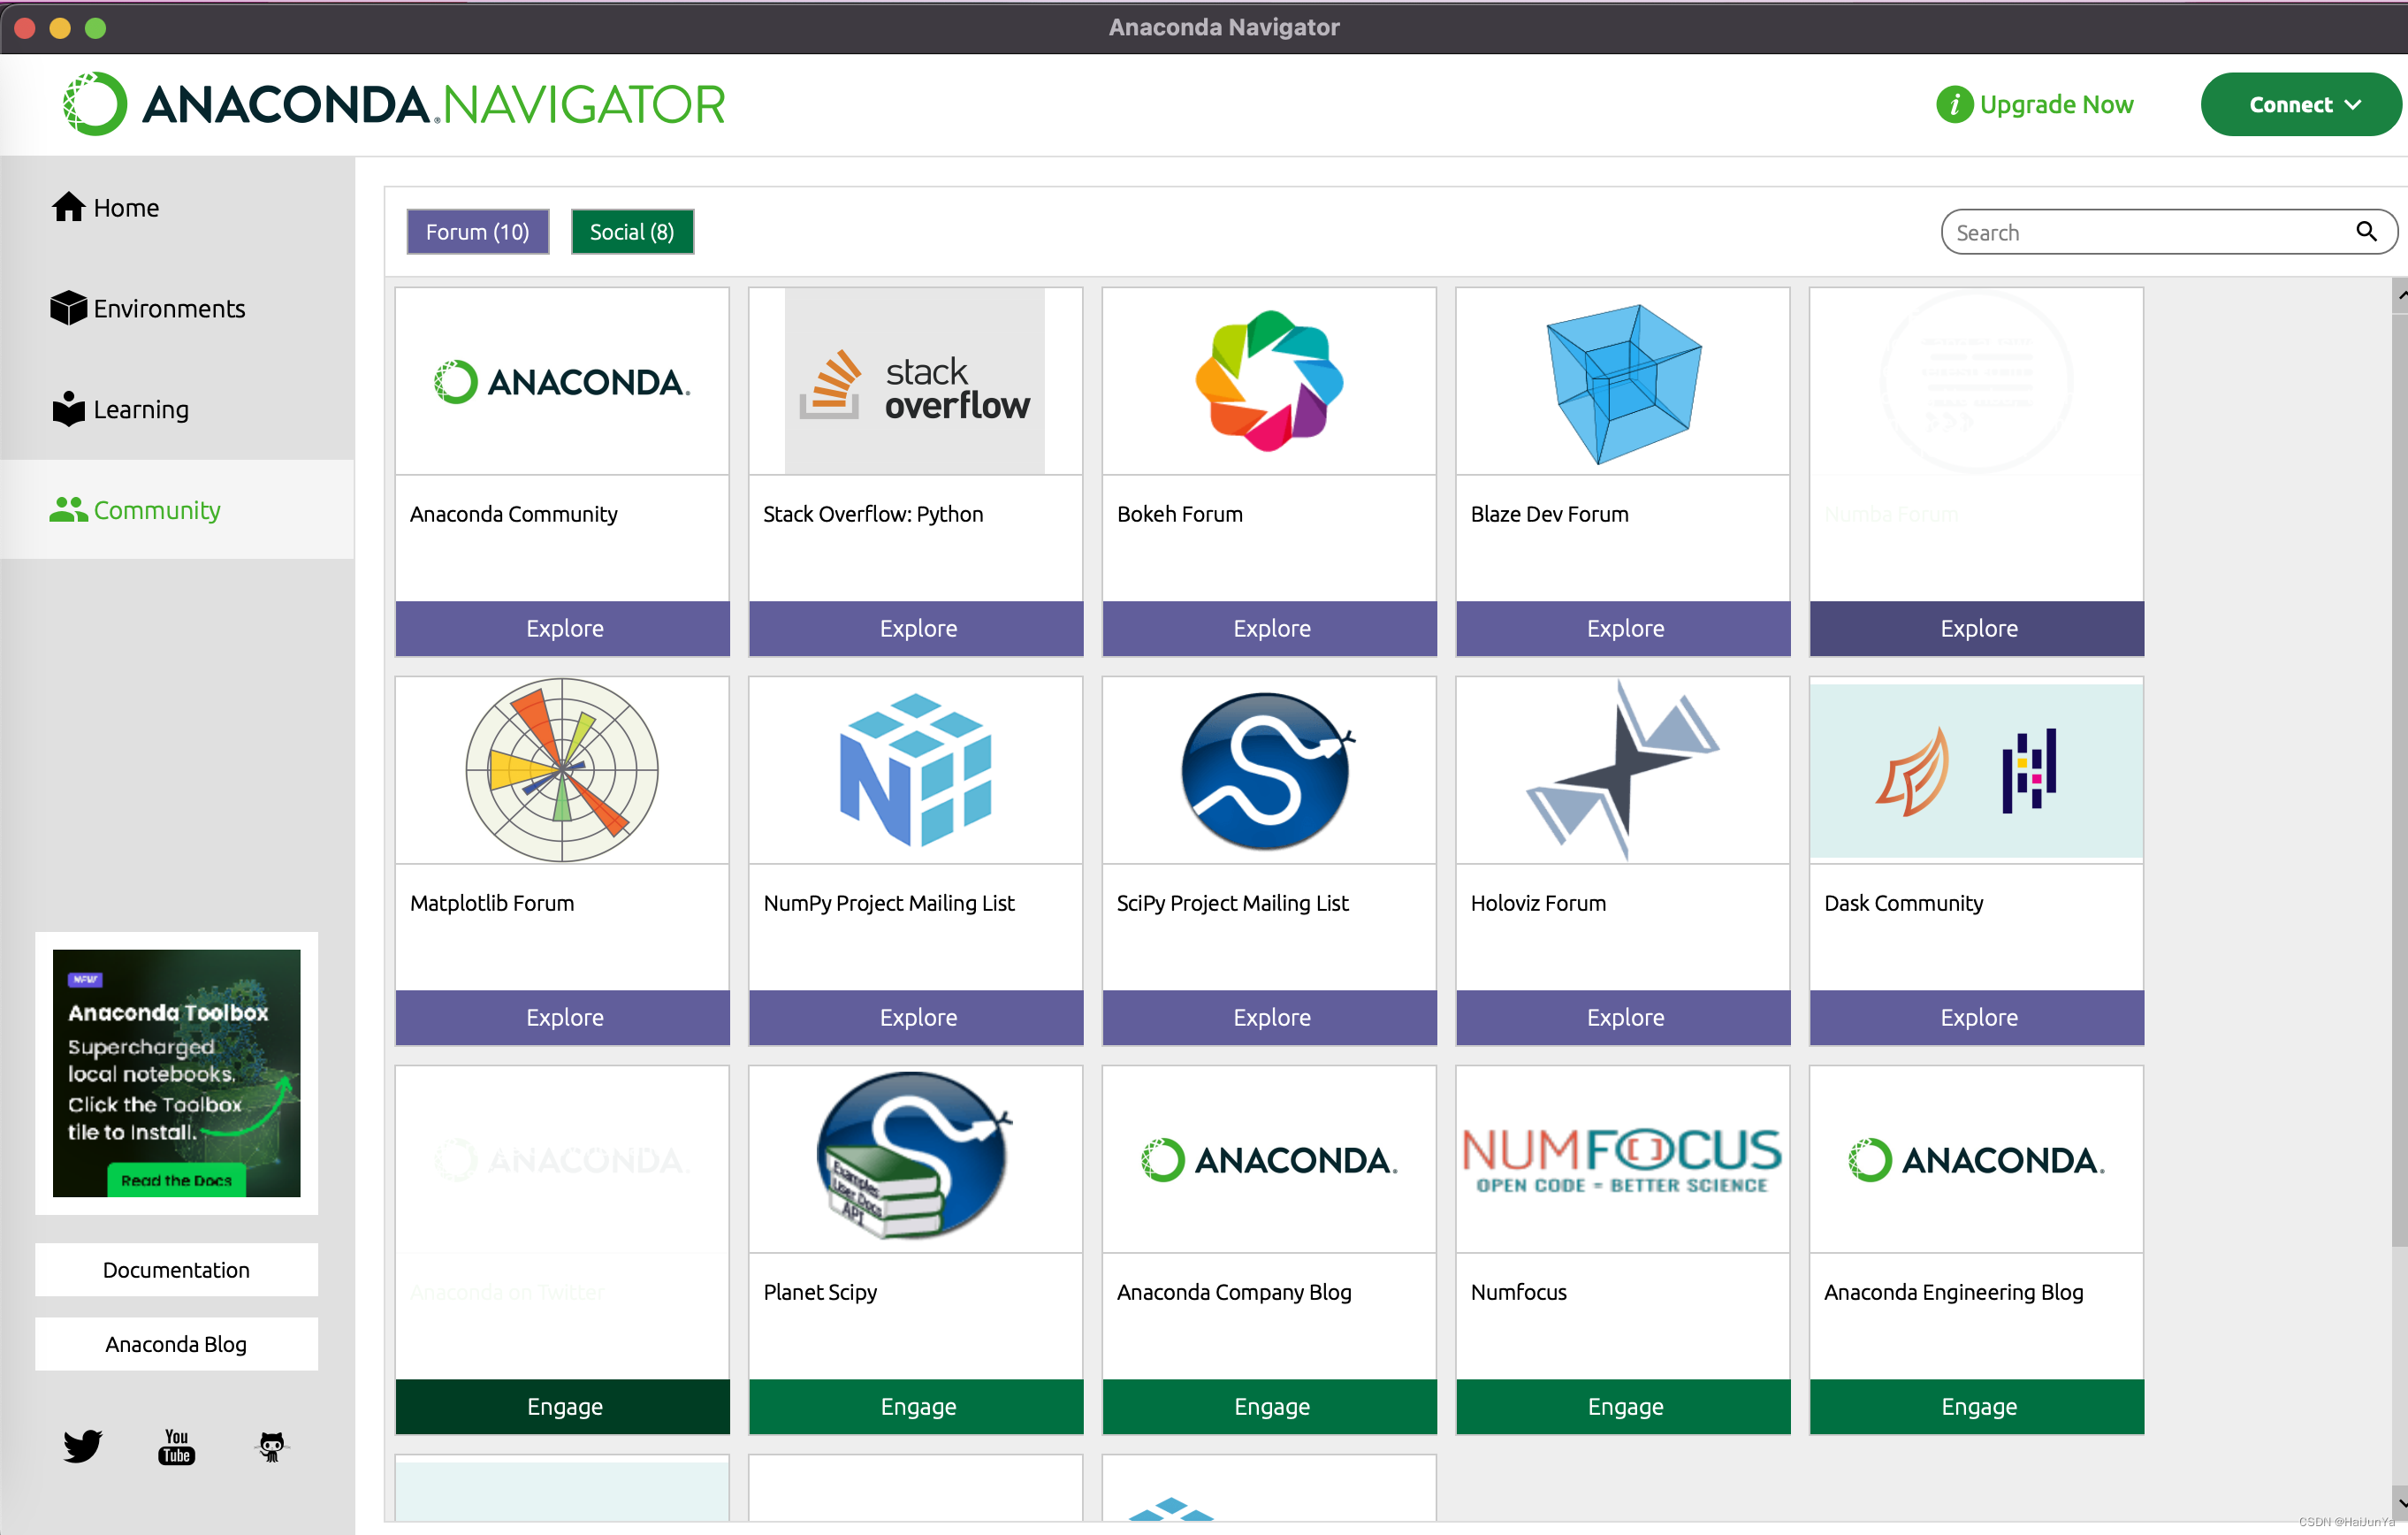This screenshot has height=1535, width=2408.
Task: Click the 'Bokeh Forum' title text
Action: (1179, 514)
